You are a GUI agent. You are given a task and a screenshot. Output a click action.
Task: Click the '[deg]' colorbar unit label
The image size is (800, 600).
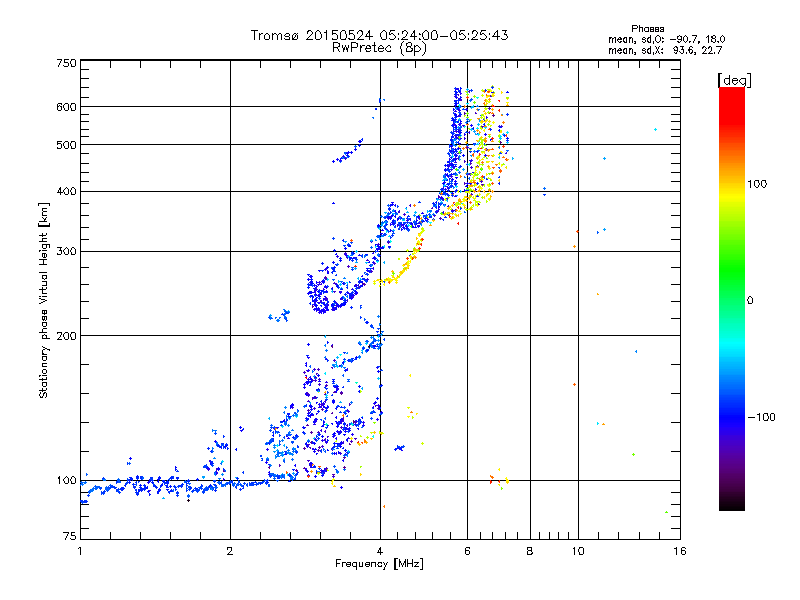pos(734,80)
